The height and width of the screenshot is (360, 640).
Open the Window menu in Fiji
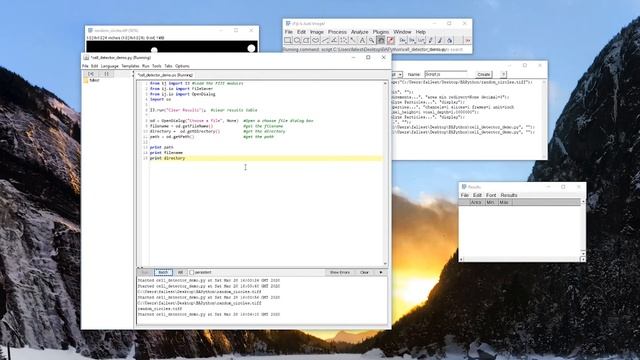(402, 32)
